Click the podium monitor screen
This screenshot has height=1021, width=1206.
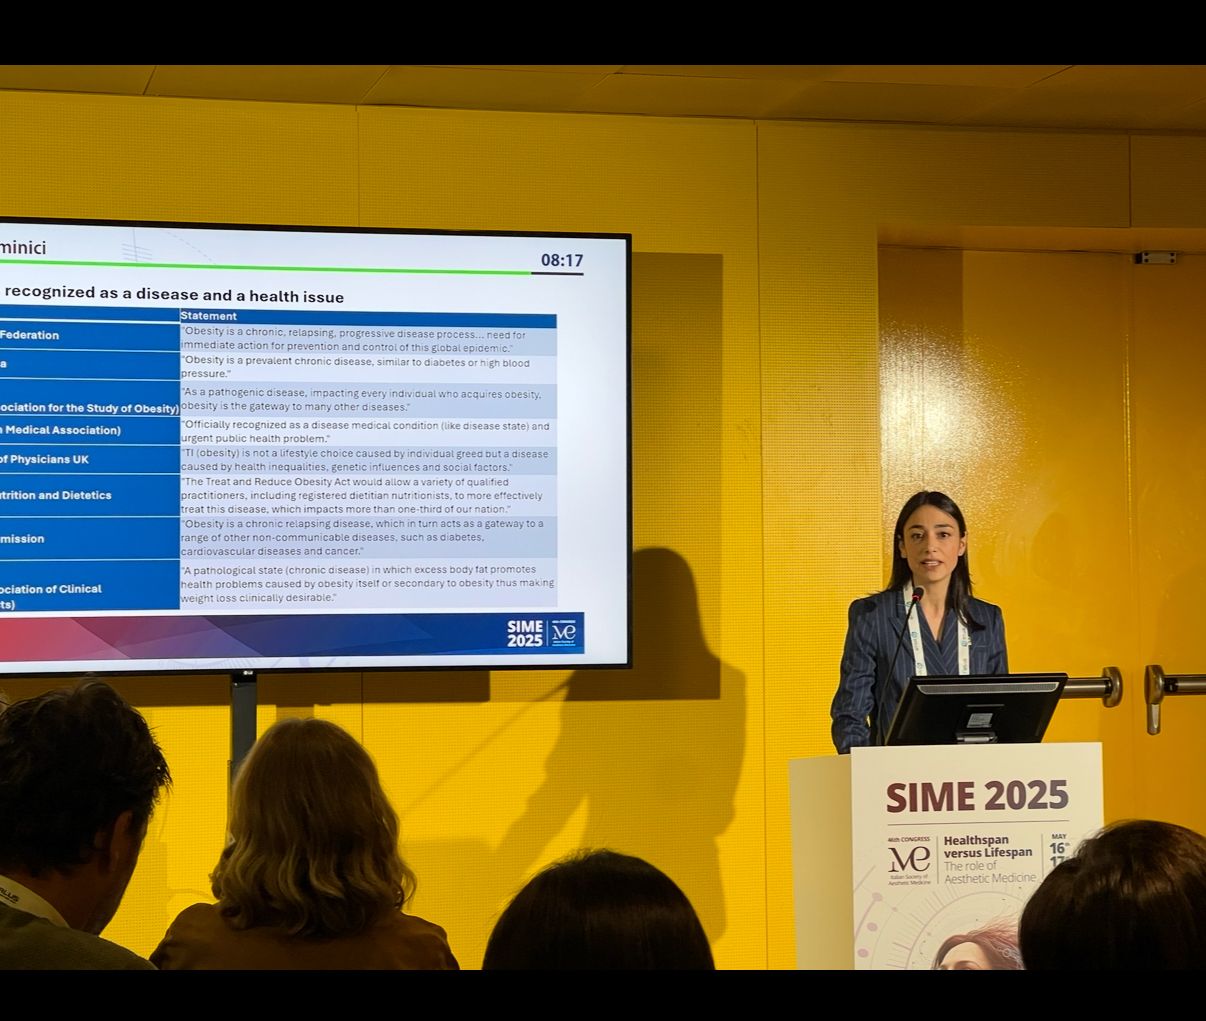pyautogui.click(x=974, y=709)
